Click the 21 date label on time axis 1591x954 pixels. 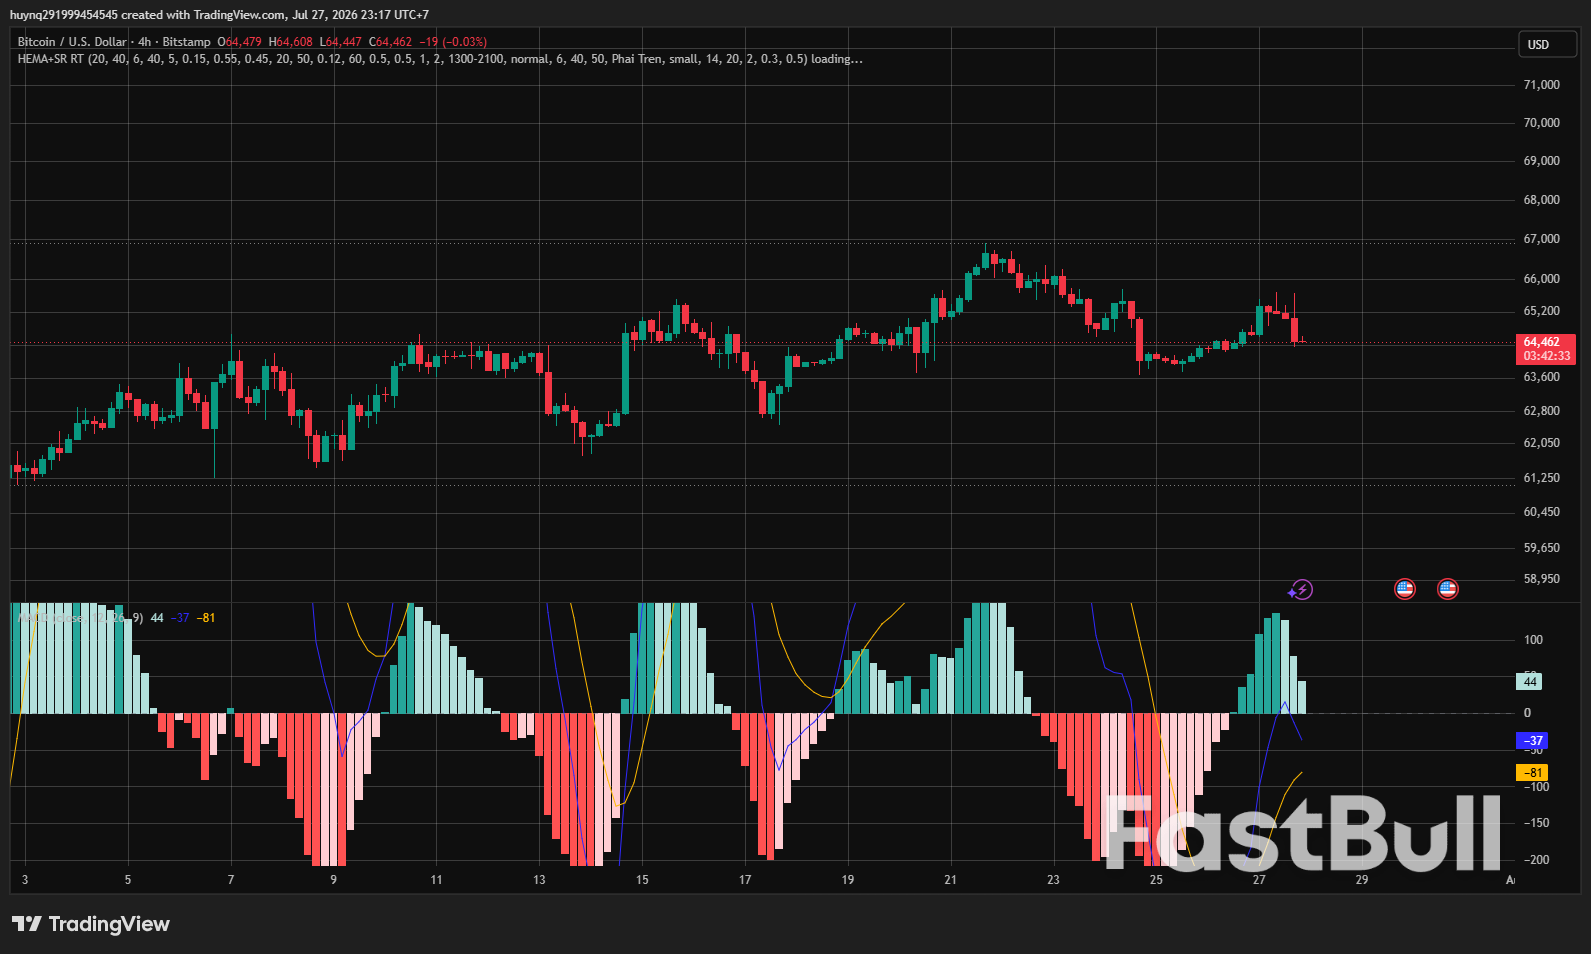950,880
